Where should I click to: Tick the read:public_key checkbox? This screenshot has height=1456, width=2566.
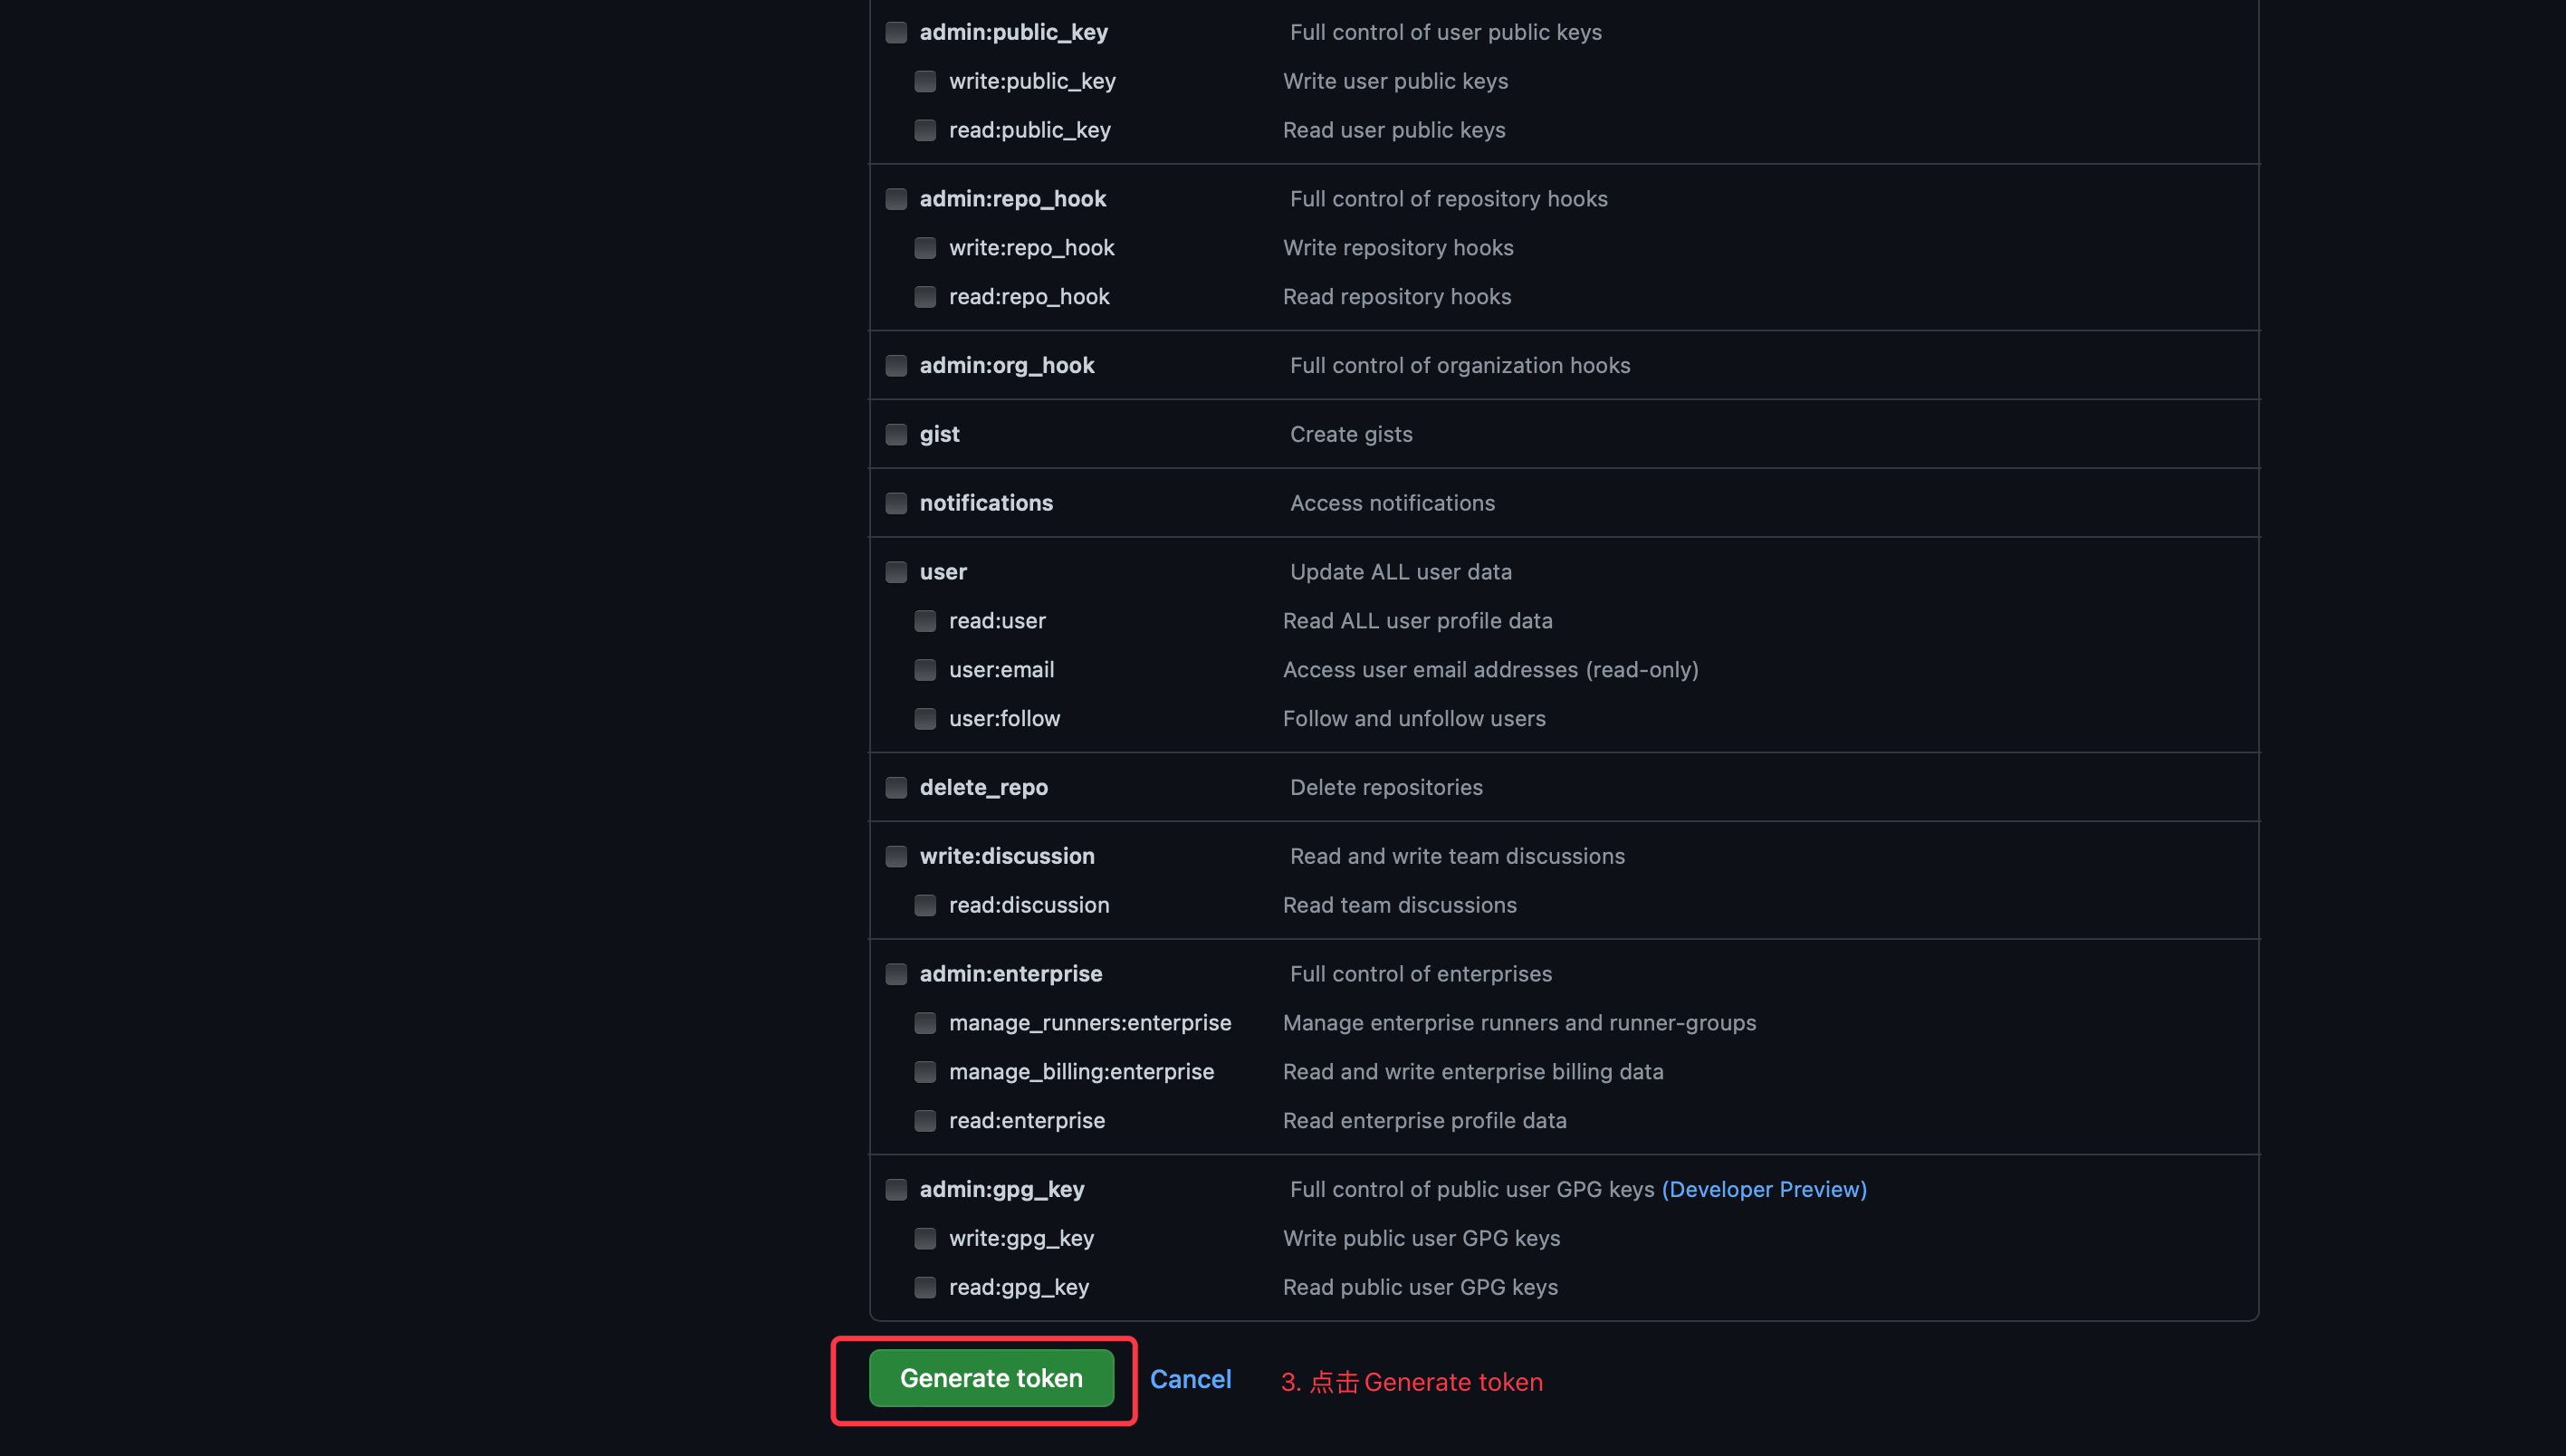point(925,130)
